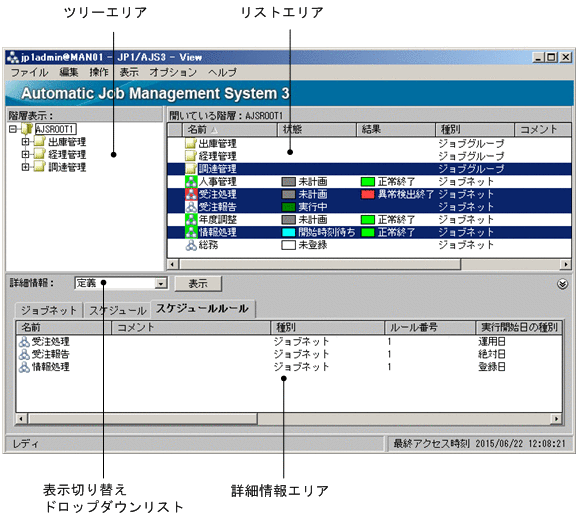
Task: Click 登録日 cell for 情報処理 rule
Action: click(492, 367)
